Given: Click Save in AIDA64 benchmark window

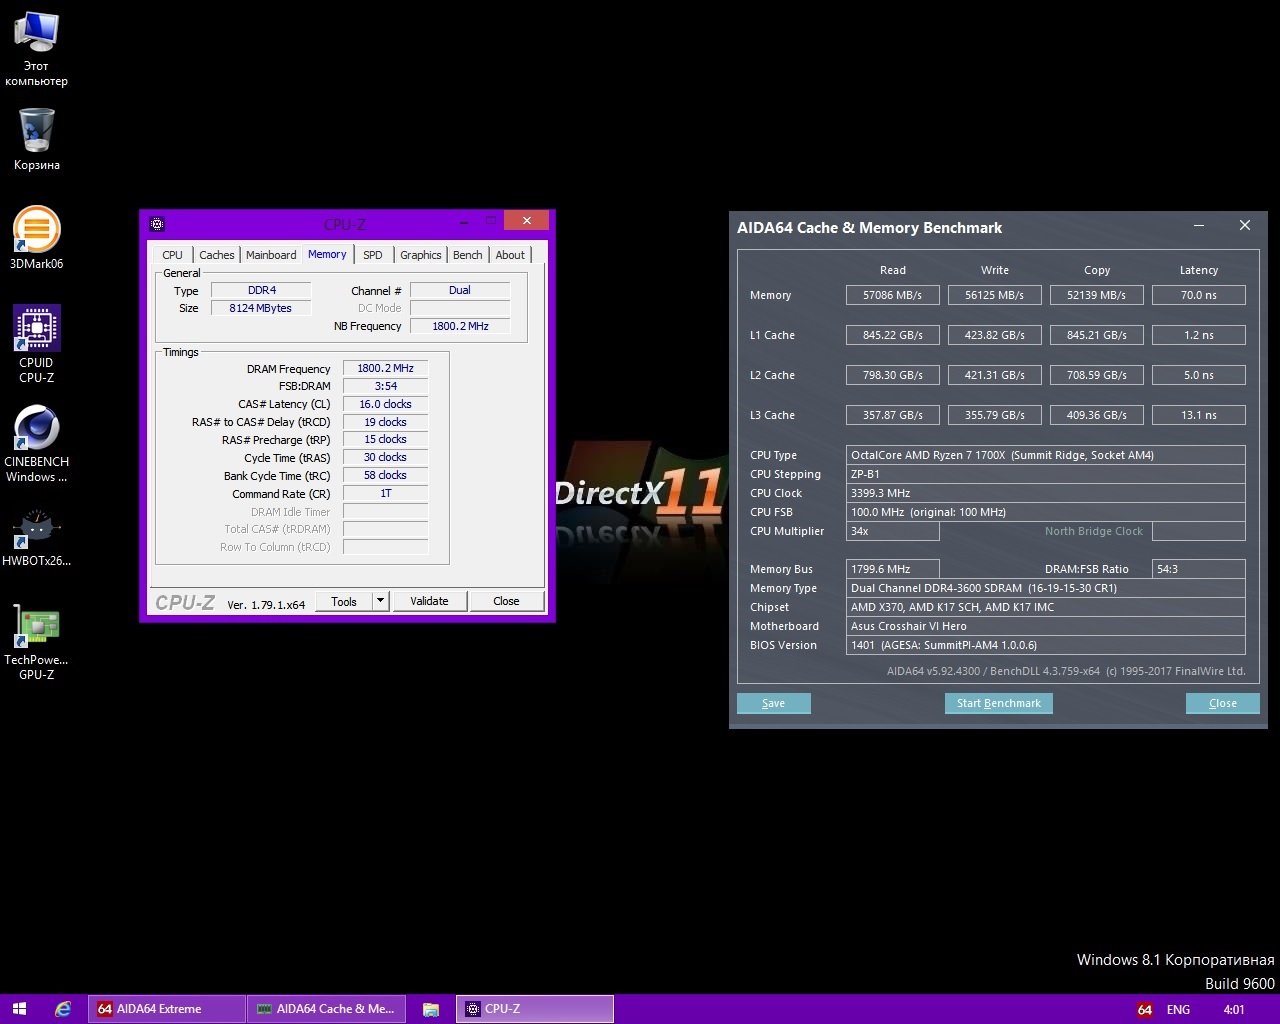Looking at the screenshot, I should 774,703.
